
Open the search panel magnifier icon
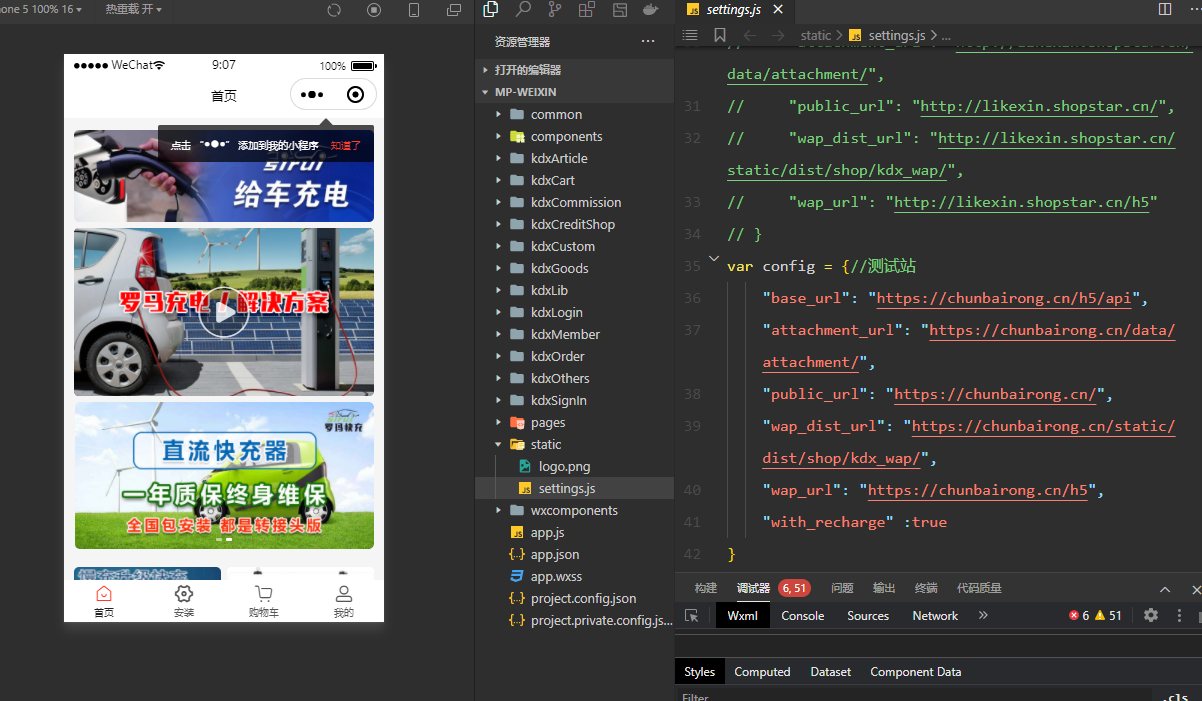[x=523, y=10]
